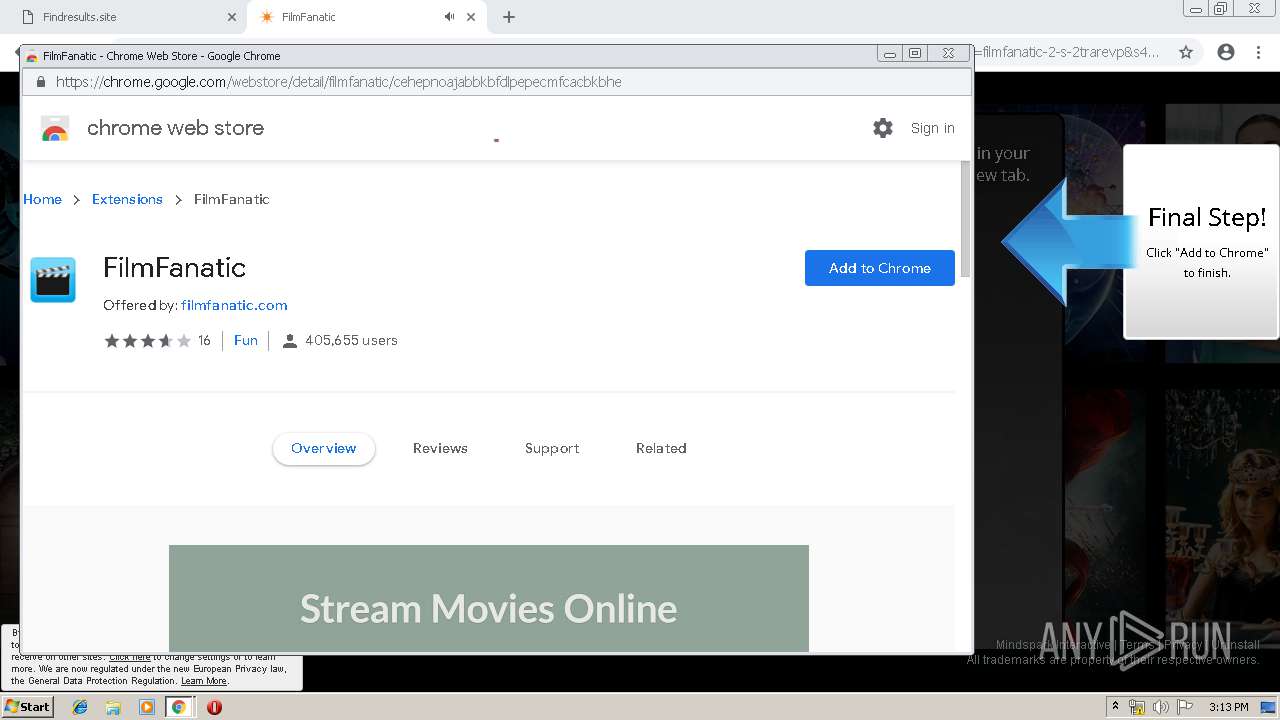Show hidden system tray icons
The height and width of the screenshot is (720, 1280).
click(1115, 707)
